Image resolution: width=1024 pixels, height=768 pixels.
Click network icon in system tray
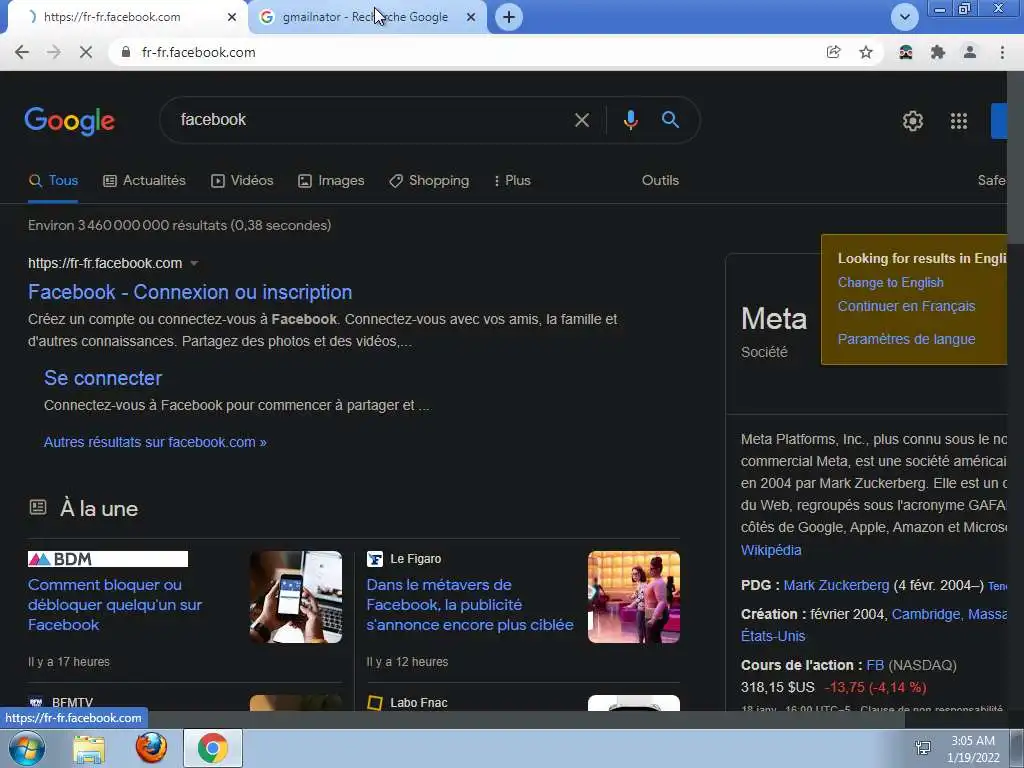pyautogui.click(x=923, y=748)
